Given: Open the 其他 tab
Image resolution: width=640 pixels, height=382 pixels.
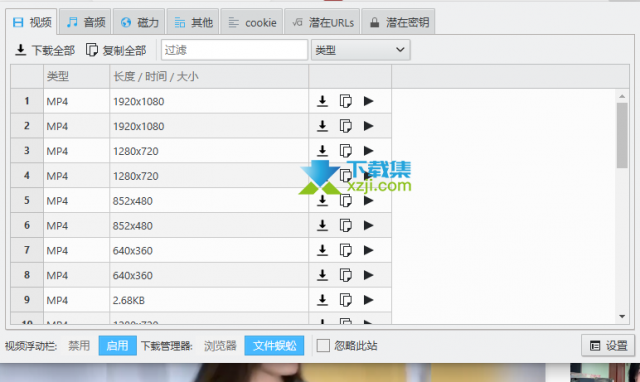Looking at the screenshot, I should [193, 22].
